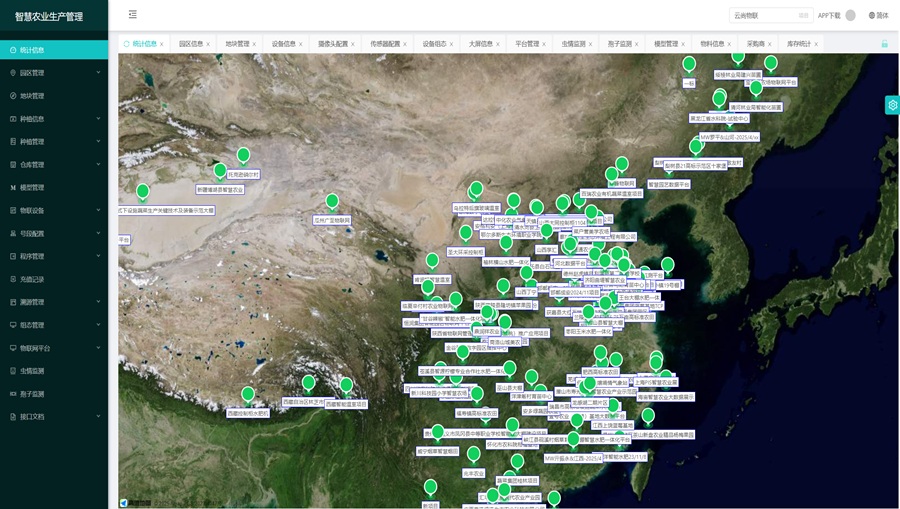Close the 库存统计 tab
This screenshot has width=900, height=509.
coord(817,44)
